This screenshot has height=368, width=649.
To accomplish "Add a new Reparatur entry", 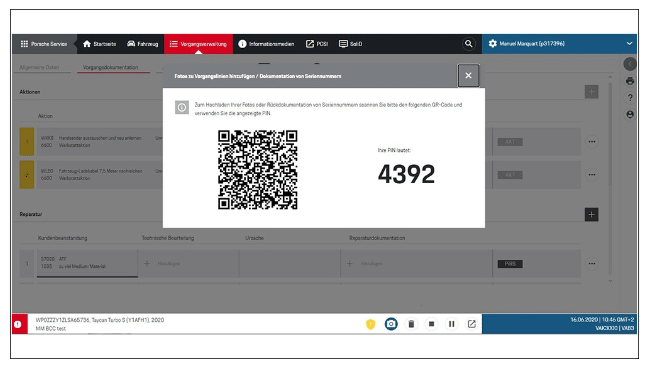I will [x=591, y=214].
